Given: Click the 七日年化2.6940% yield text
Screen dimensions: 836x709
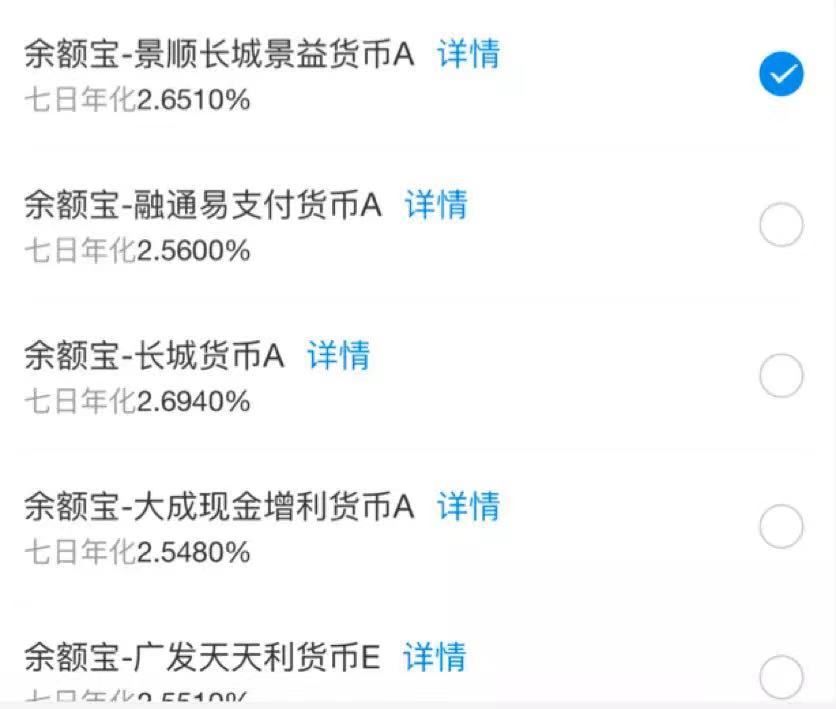Looking at the screenshot, I should (137, 402).
